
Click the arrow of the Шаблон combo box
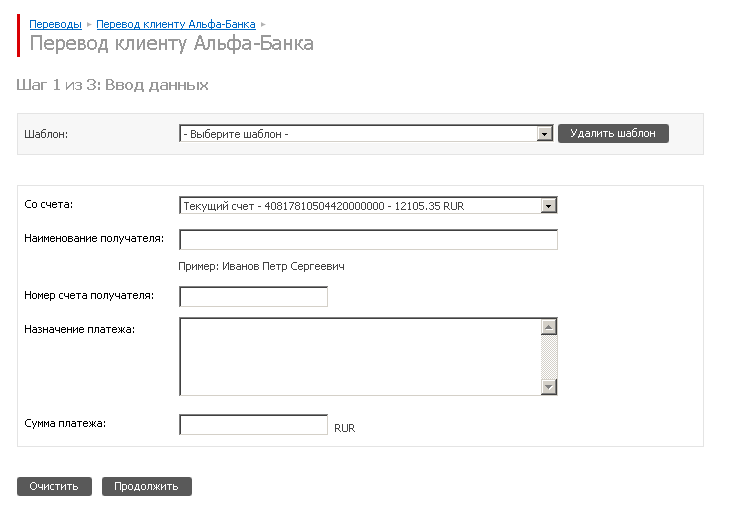click(x=544, y=134)
